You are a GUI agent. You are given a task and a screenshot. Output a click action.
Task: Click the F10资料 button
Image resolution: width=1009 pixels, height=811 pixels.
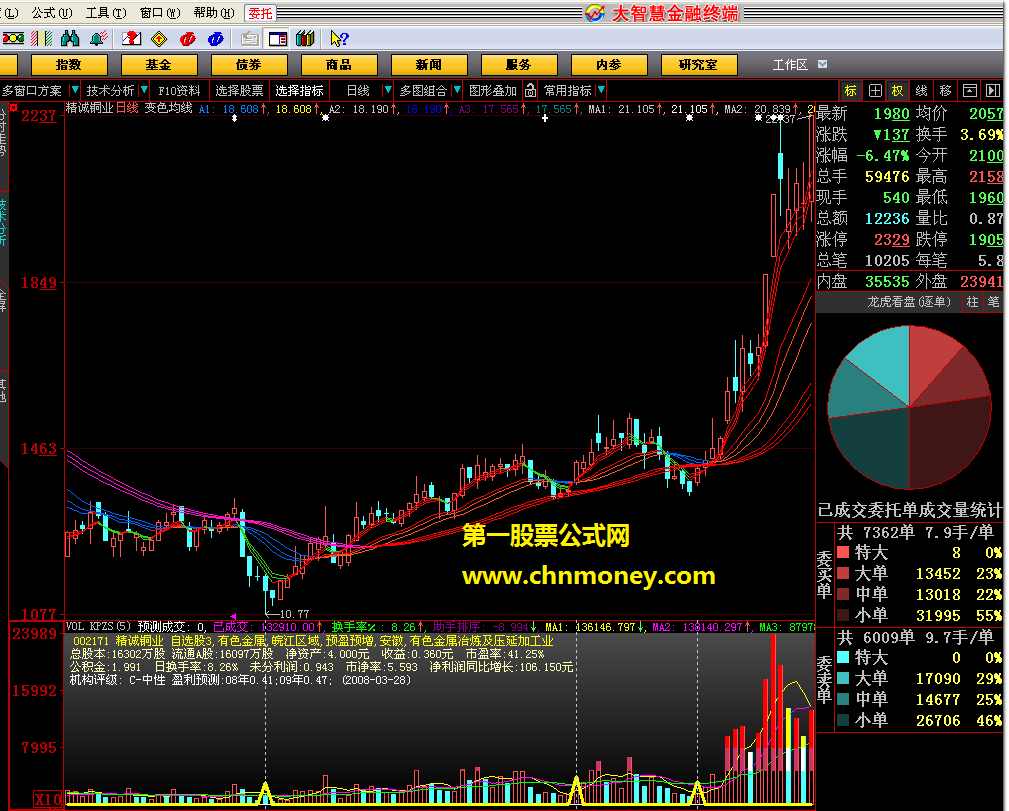[x=180, y=91]
